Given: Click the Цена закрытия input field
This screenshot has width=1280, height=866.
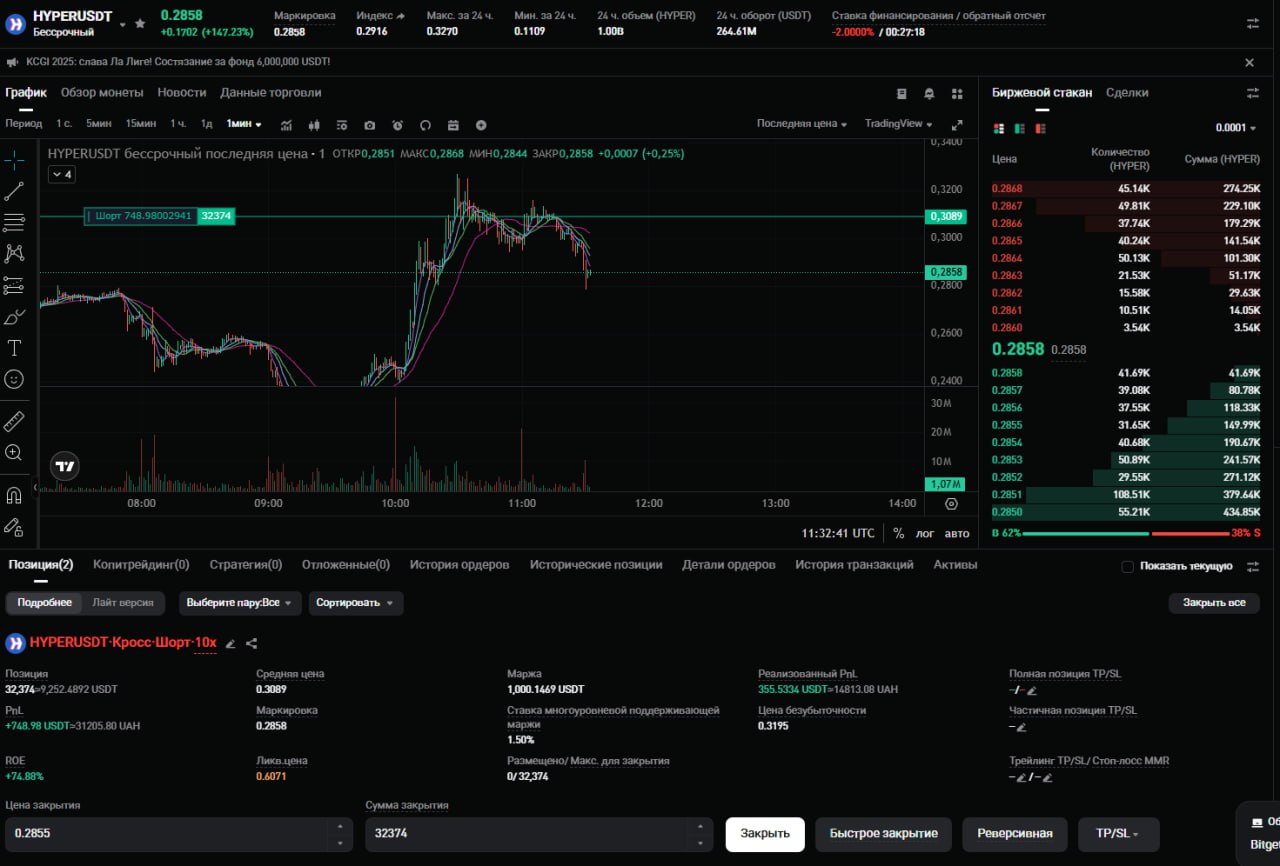Looking at the screenshot, I should click(x=180, y=833).
